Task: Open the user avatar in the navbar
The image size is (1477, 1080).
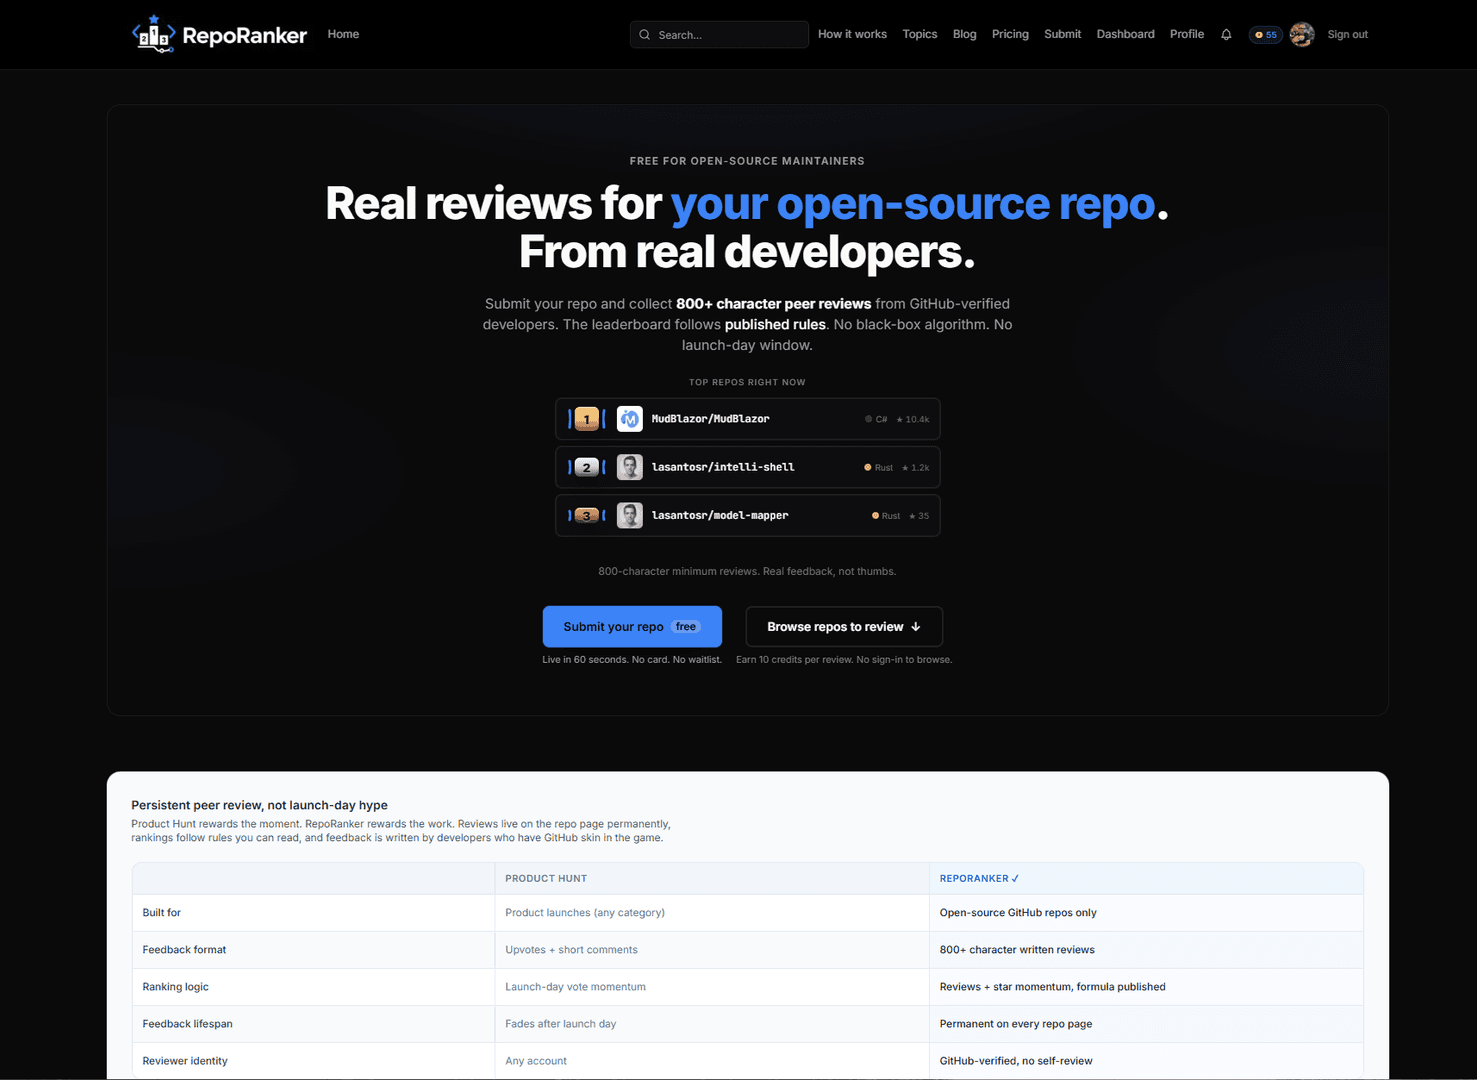Action: [x=1302, y=35]
